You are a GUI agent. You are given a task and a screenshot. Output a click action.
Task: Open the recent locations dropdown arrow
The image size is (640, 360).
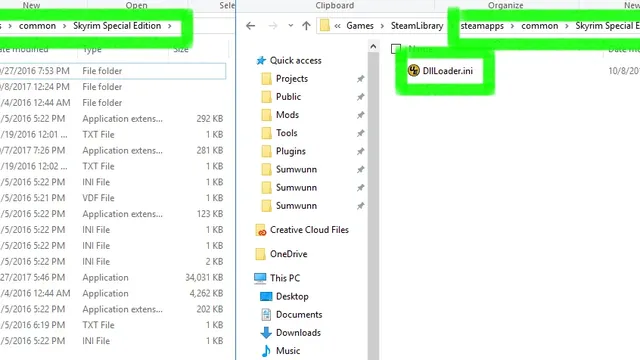pyautogui.click(x=291, y=26)
